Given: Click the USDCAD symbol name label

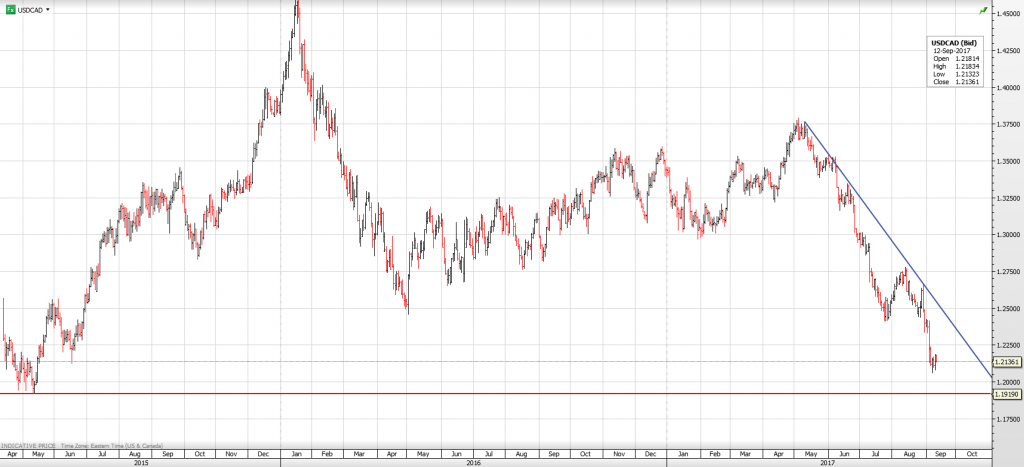Looking at the screenshot, I should 30,8.
